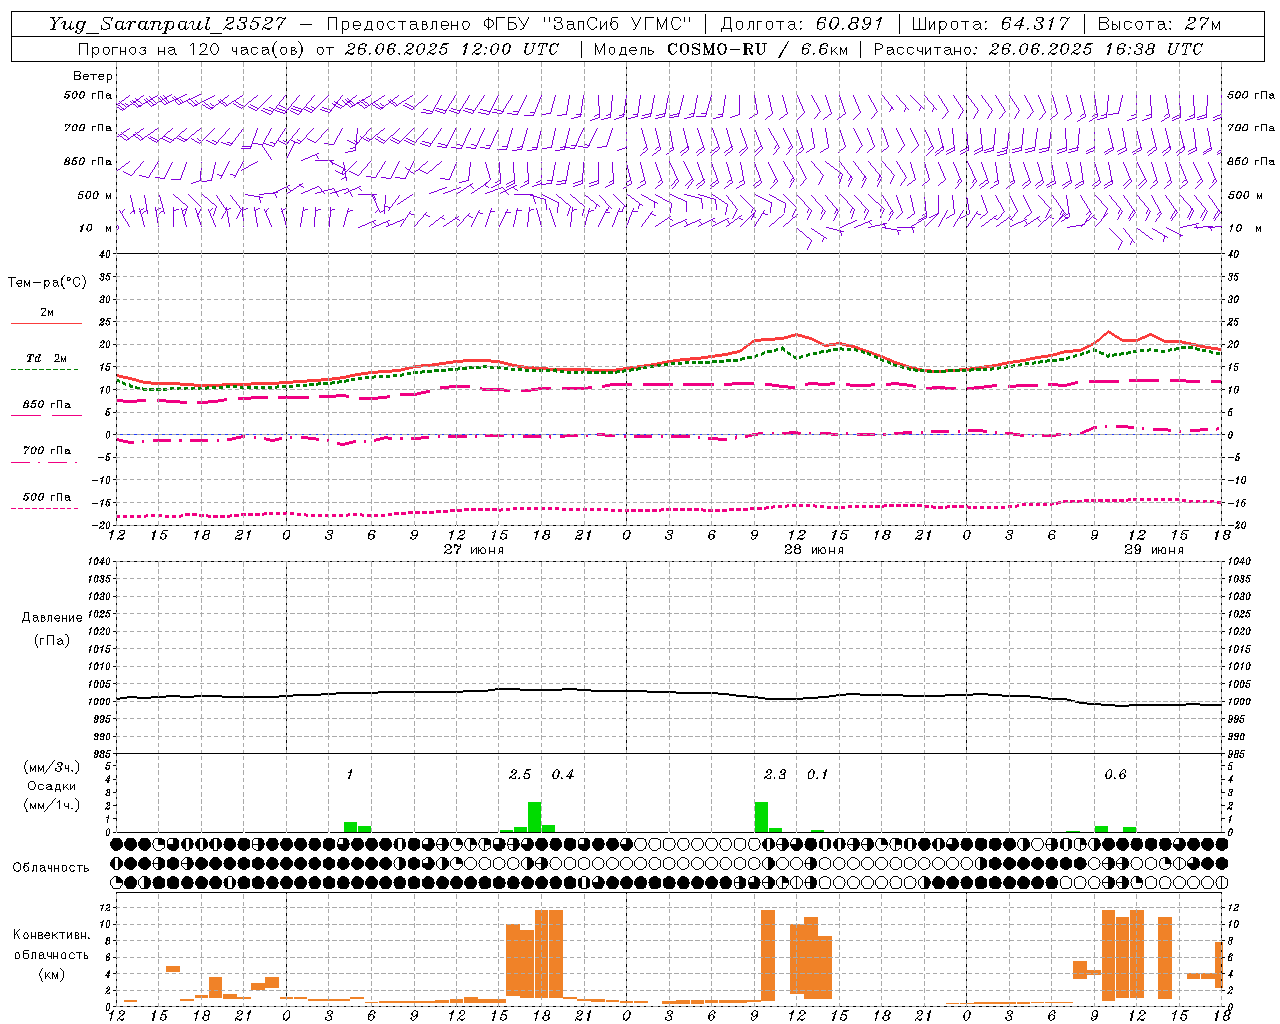Click the Конвективн. облачность label
1280x1024 pixels.
[51, 945]
